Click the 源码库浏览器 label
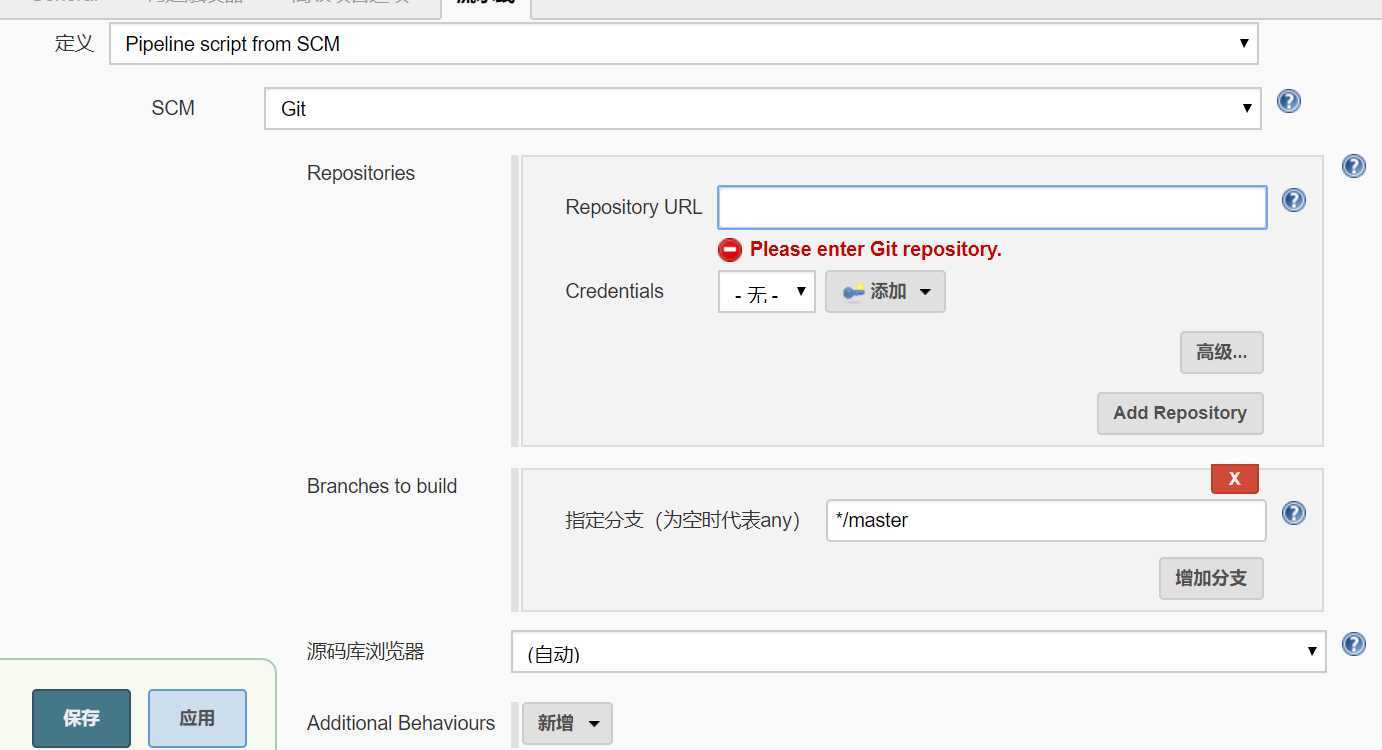Screen dimensions: 1382x750 pyautogui.click(x=366, y=652)
